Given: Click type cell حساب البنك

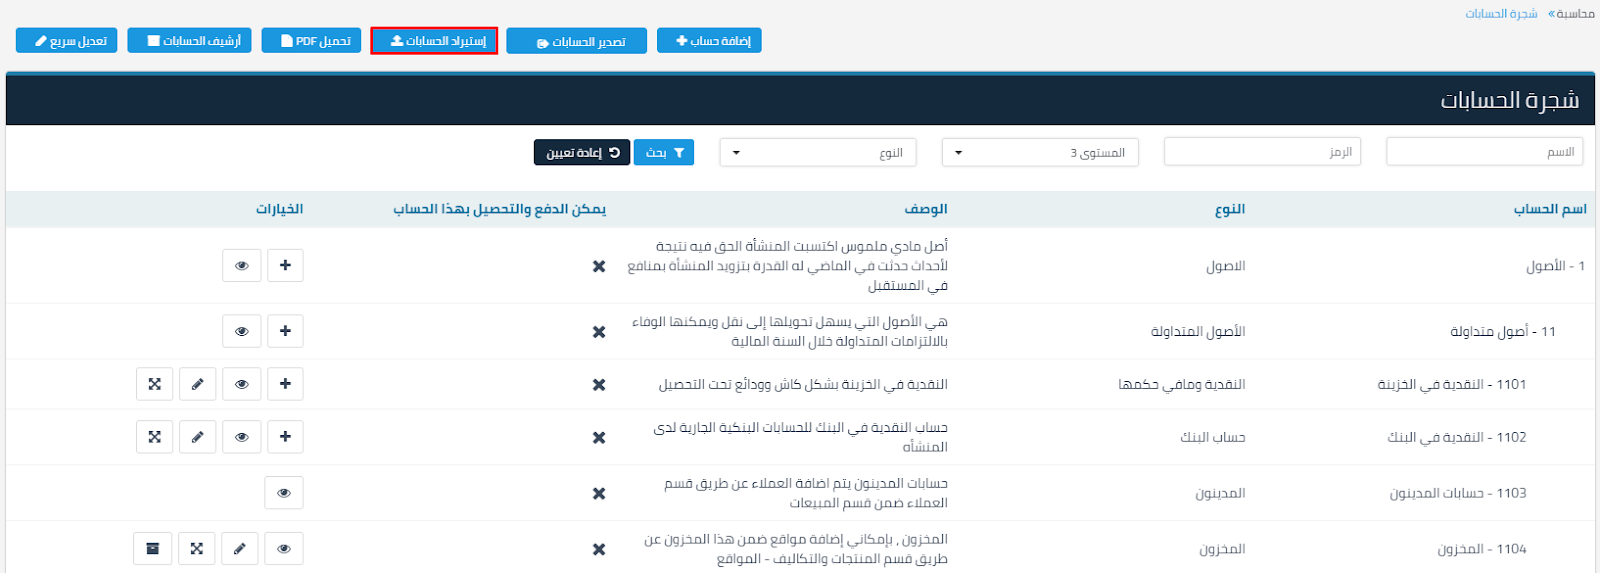Looking at the screenshot, I should [1213, 437].
